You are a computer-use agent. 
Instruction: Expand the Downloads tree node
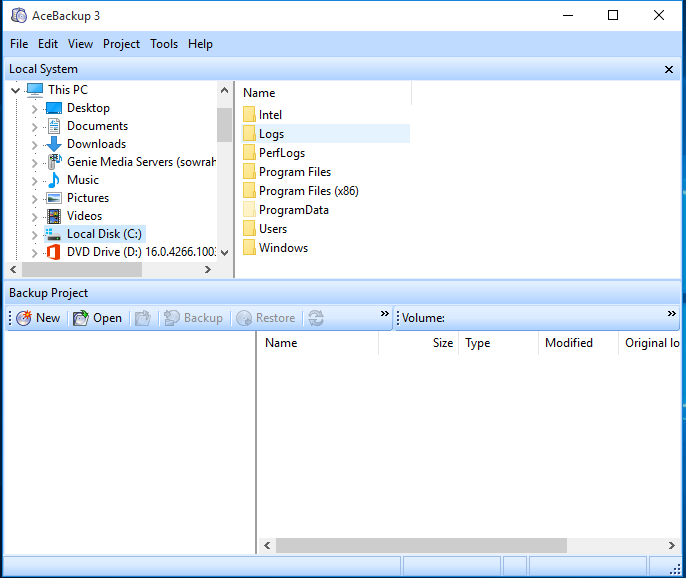click(35, 145)
